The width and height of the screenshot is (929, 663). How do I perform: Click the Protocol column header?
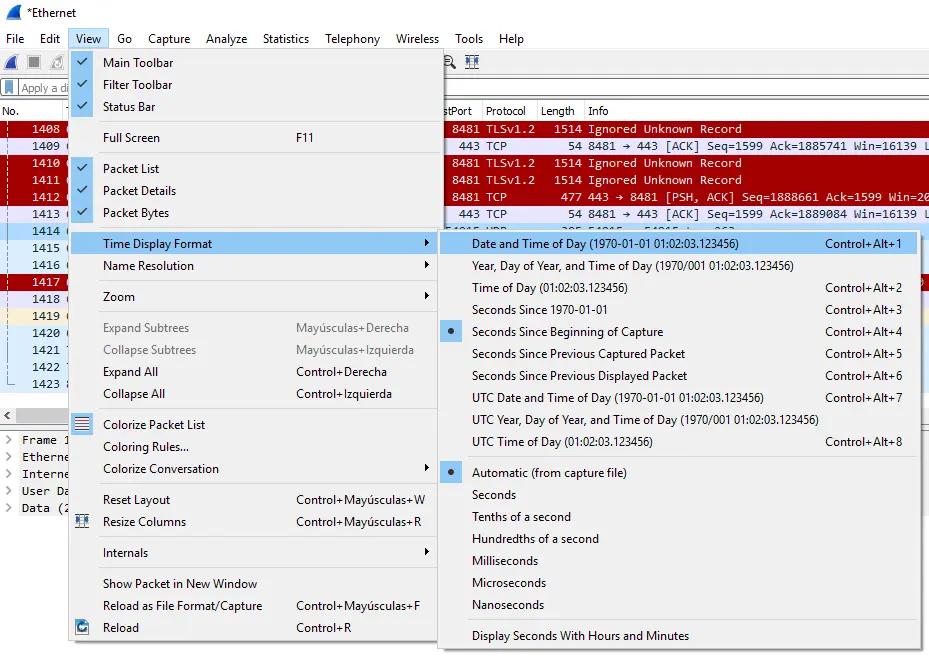point(509,111)
